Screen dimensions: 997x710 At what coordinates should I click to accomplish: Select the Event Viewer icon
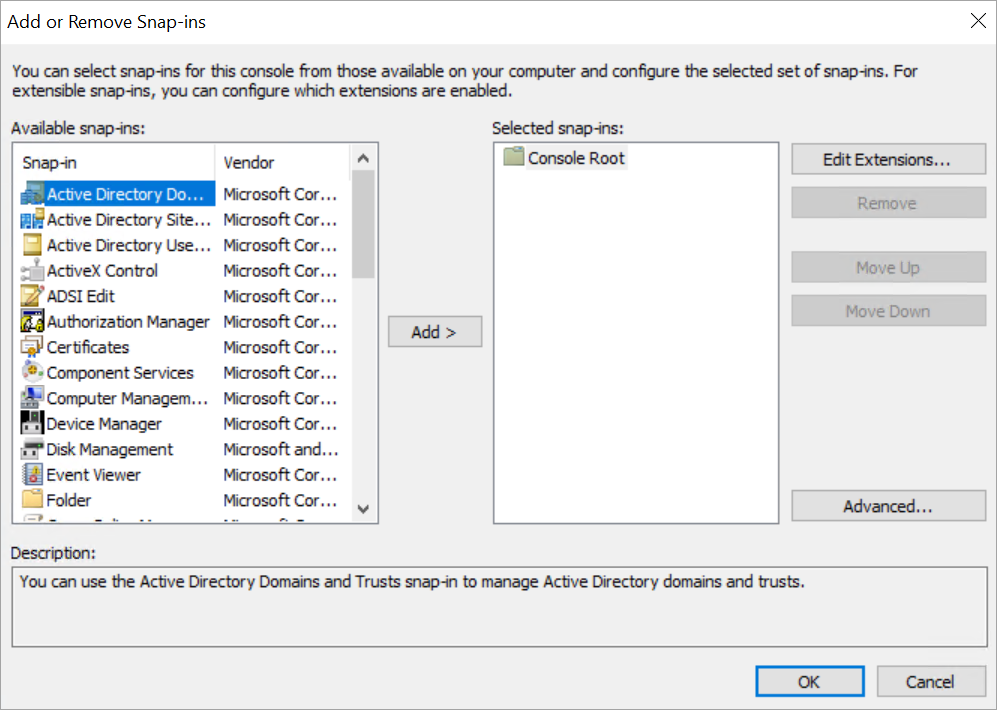[32, 475]
